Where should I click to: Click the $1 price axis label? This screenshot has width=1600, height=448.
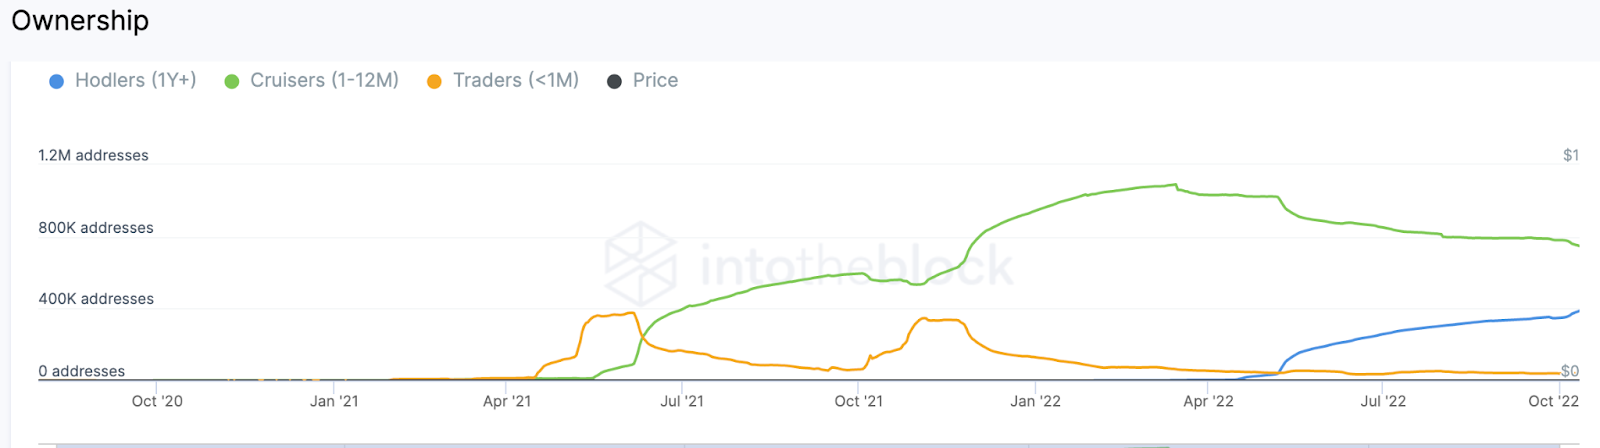coord(1571,155)
